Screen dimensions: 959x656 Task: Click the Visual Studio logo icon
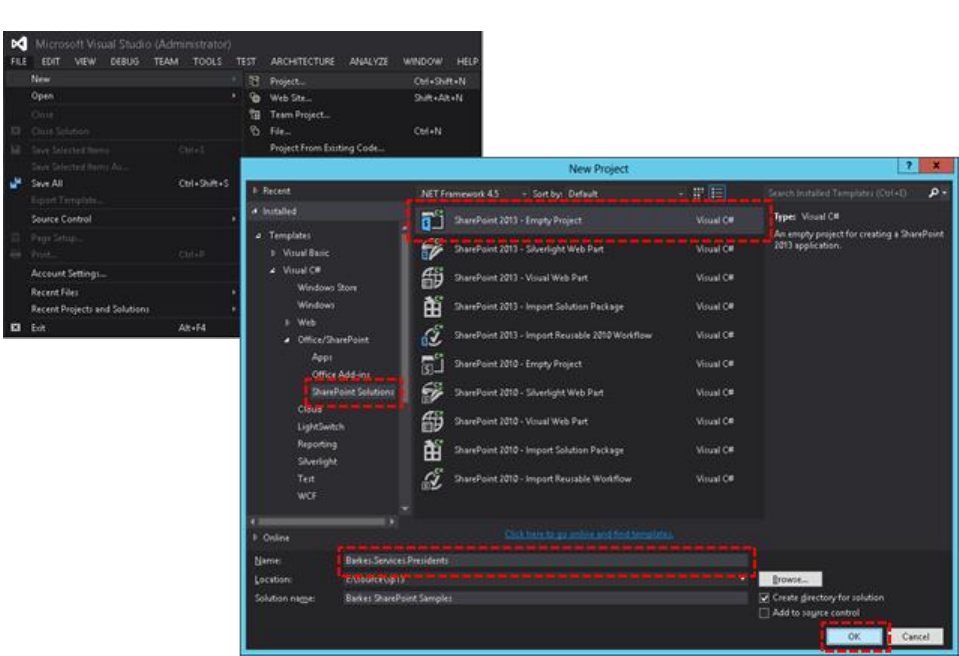pos(19,43)
